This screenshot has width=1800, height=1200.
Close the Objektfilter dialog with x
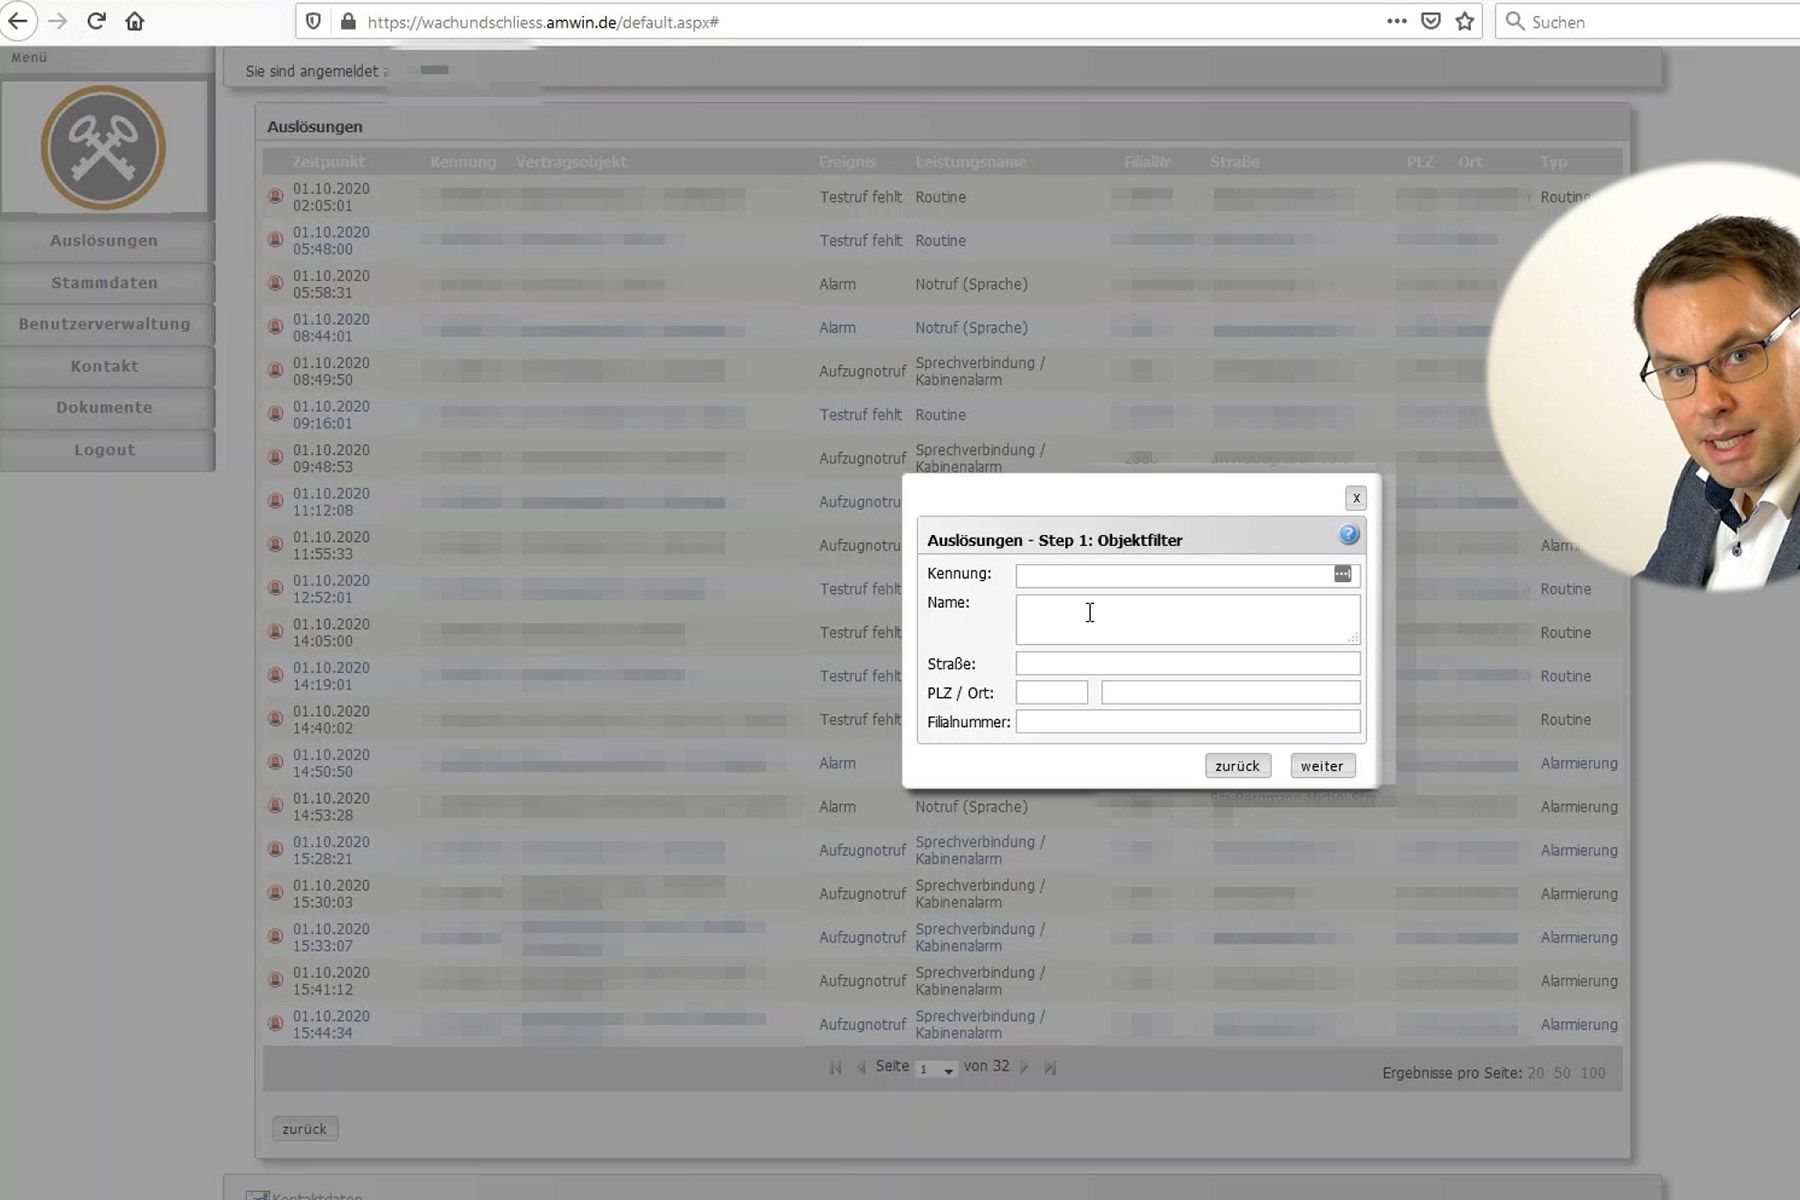1355,498
